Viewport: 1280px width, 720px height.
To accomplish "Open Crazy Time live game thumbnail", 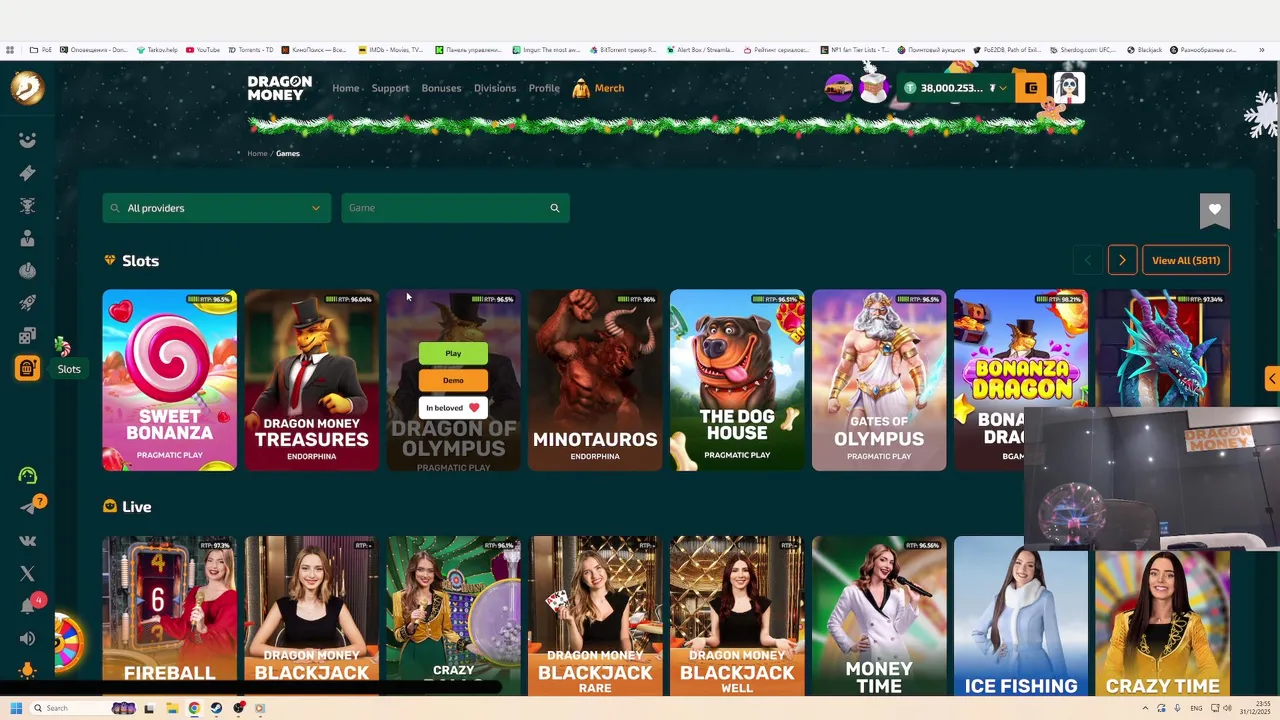I will (x=1163, y=623).
